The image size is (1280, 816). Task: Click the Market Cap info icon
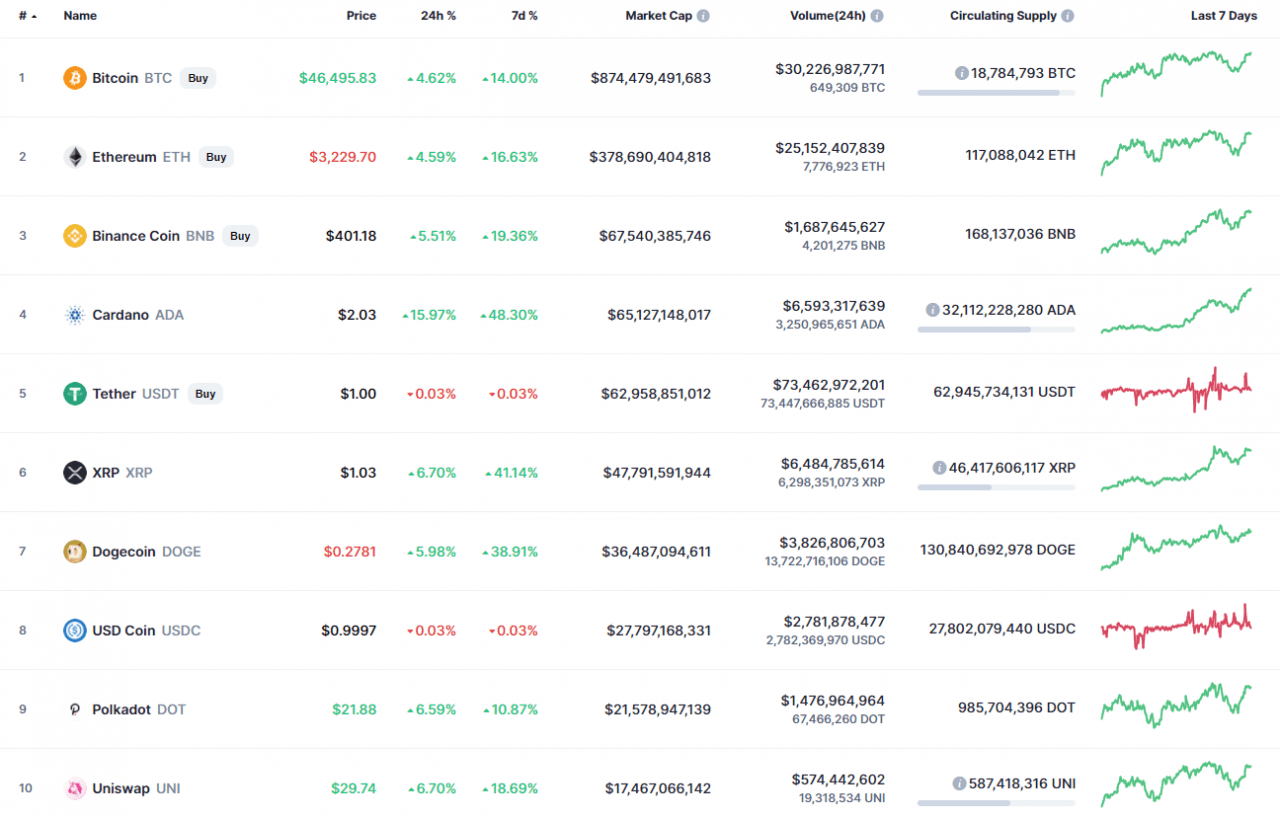point(704,16)
